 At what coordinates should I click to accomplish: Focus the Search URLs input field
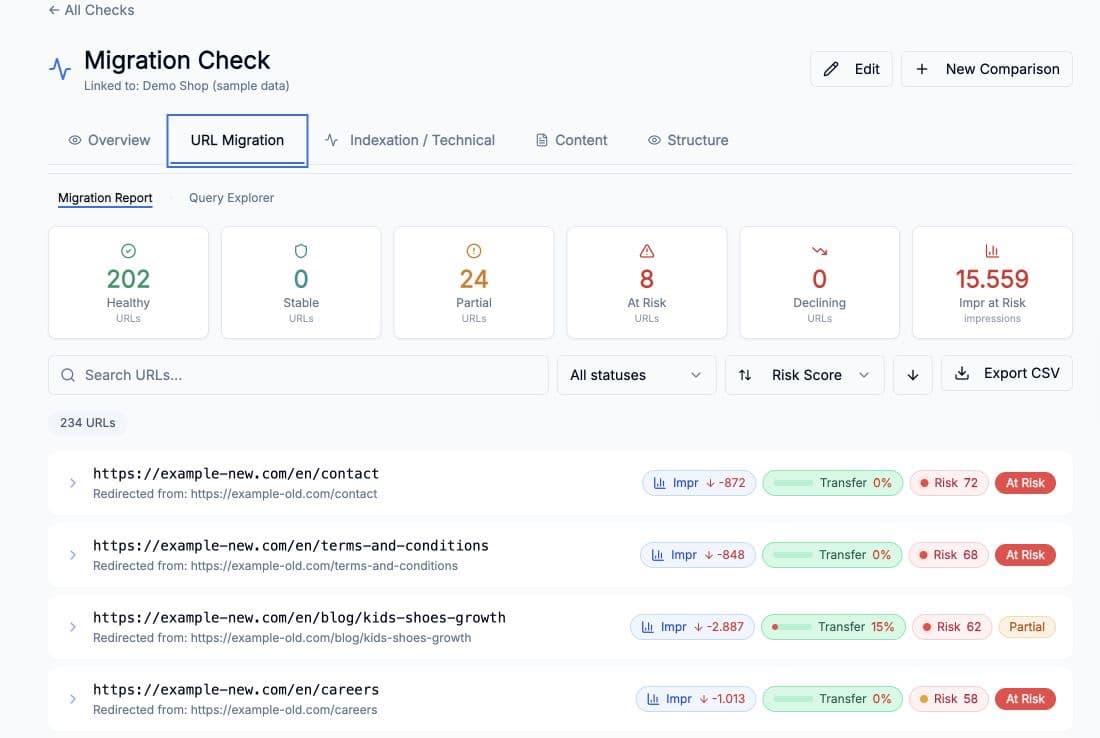298,375
